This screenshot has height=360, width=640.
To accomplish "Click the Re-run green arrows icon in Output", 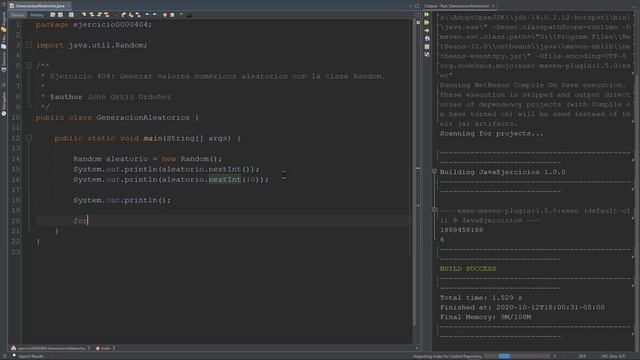I will tap(427, 14).
